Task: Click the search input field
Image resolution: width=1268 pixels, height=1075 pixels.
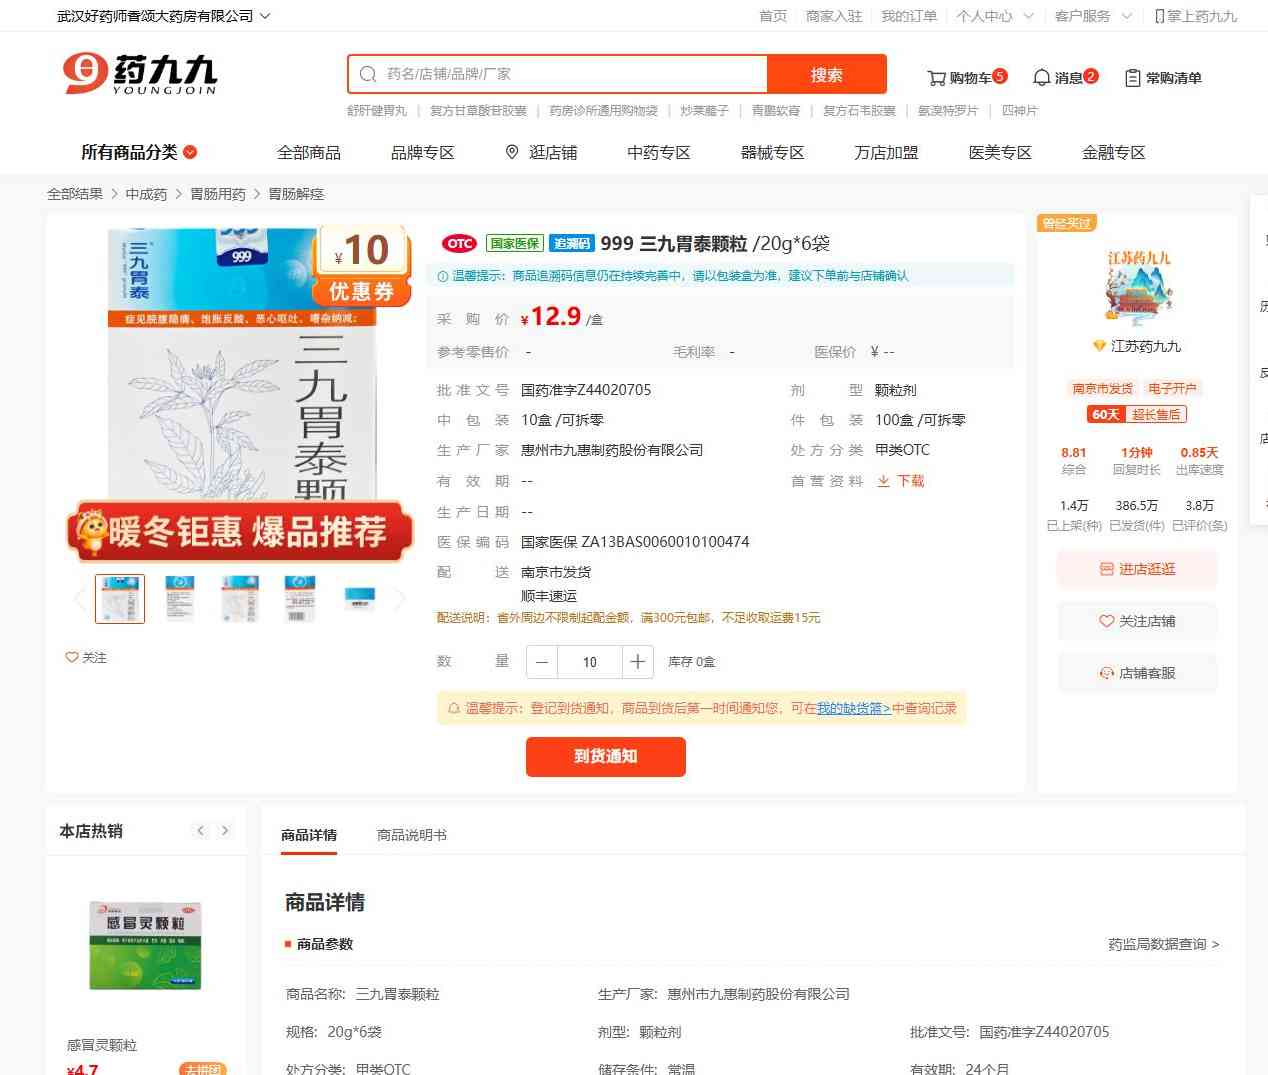Action: coord(570,74)
